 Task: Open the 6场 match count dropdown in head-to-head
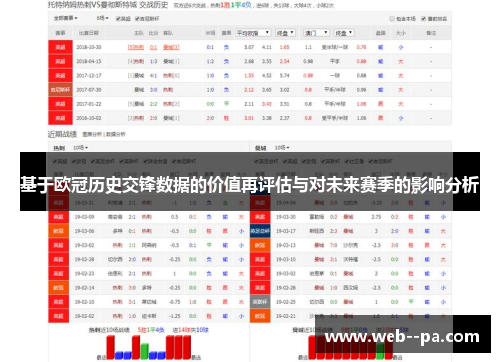pos(102,18)
